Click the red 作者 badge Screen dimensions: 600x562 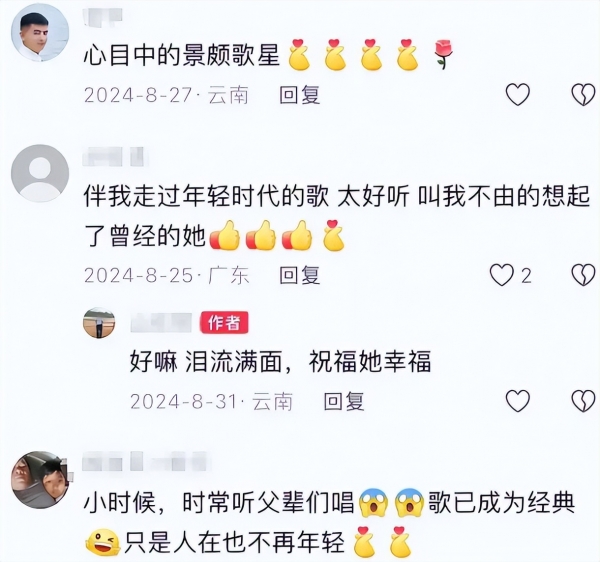(x=224, y=323)
